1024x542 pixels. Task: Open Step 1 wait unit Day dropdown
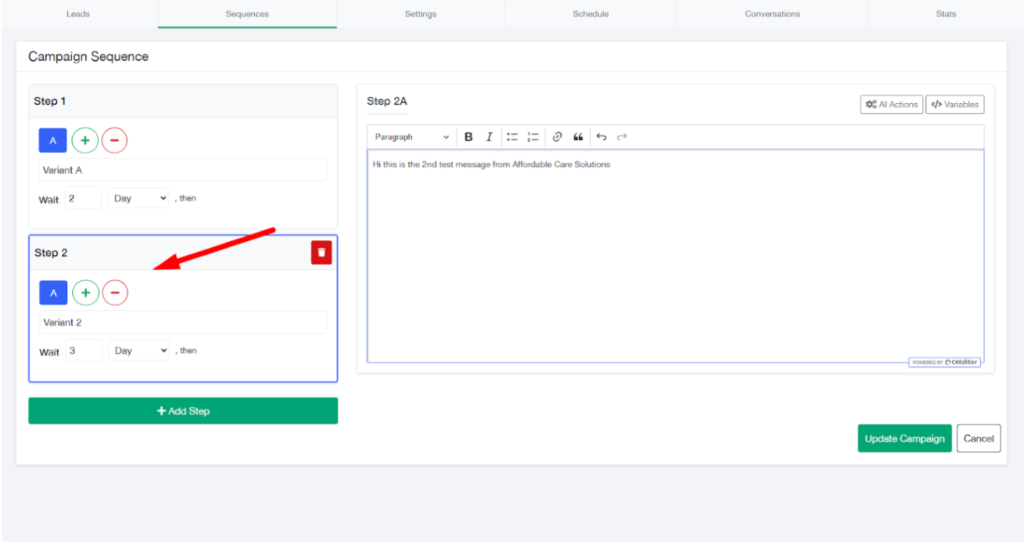[x=139, y=198]
